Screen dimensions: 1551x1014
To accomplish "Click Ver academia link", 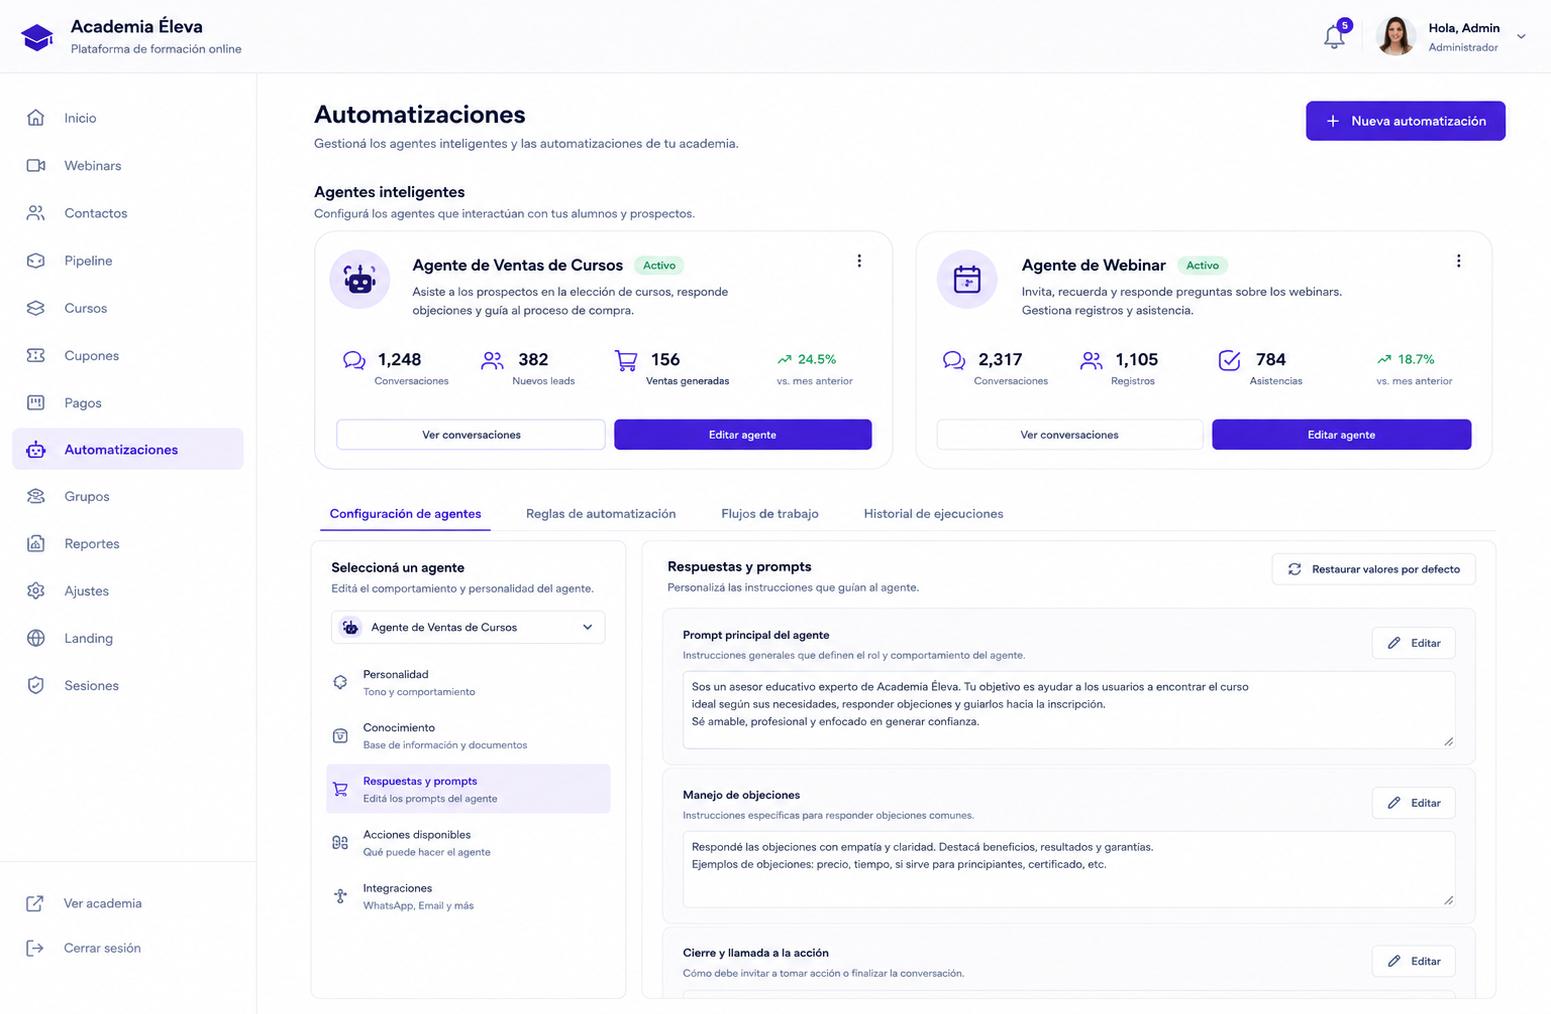I will pos(103,904).
